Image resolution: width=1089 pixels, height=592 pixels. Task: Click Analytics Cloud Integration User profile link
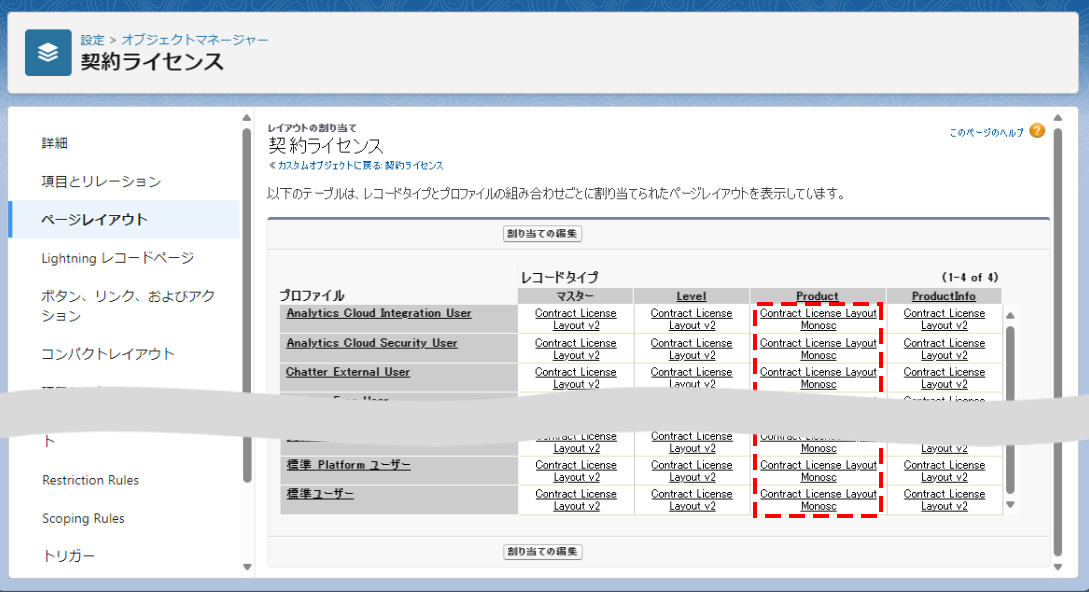378,313
